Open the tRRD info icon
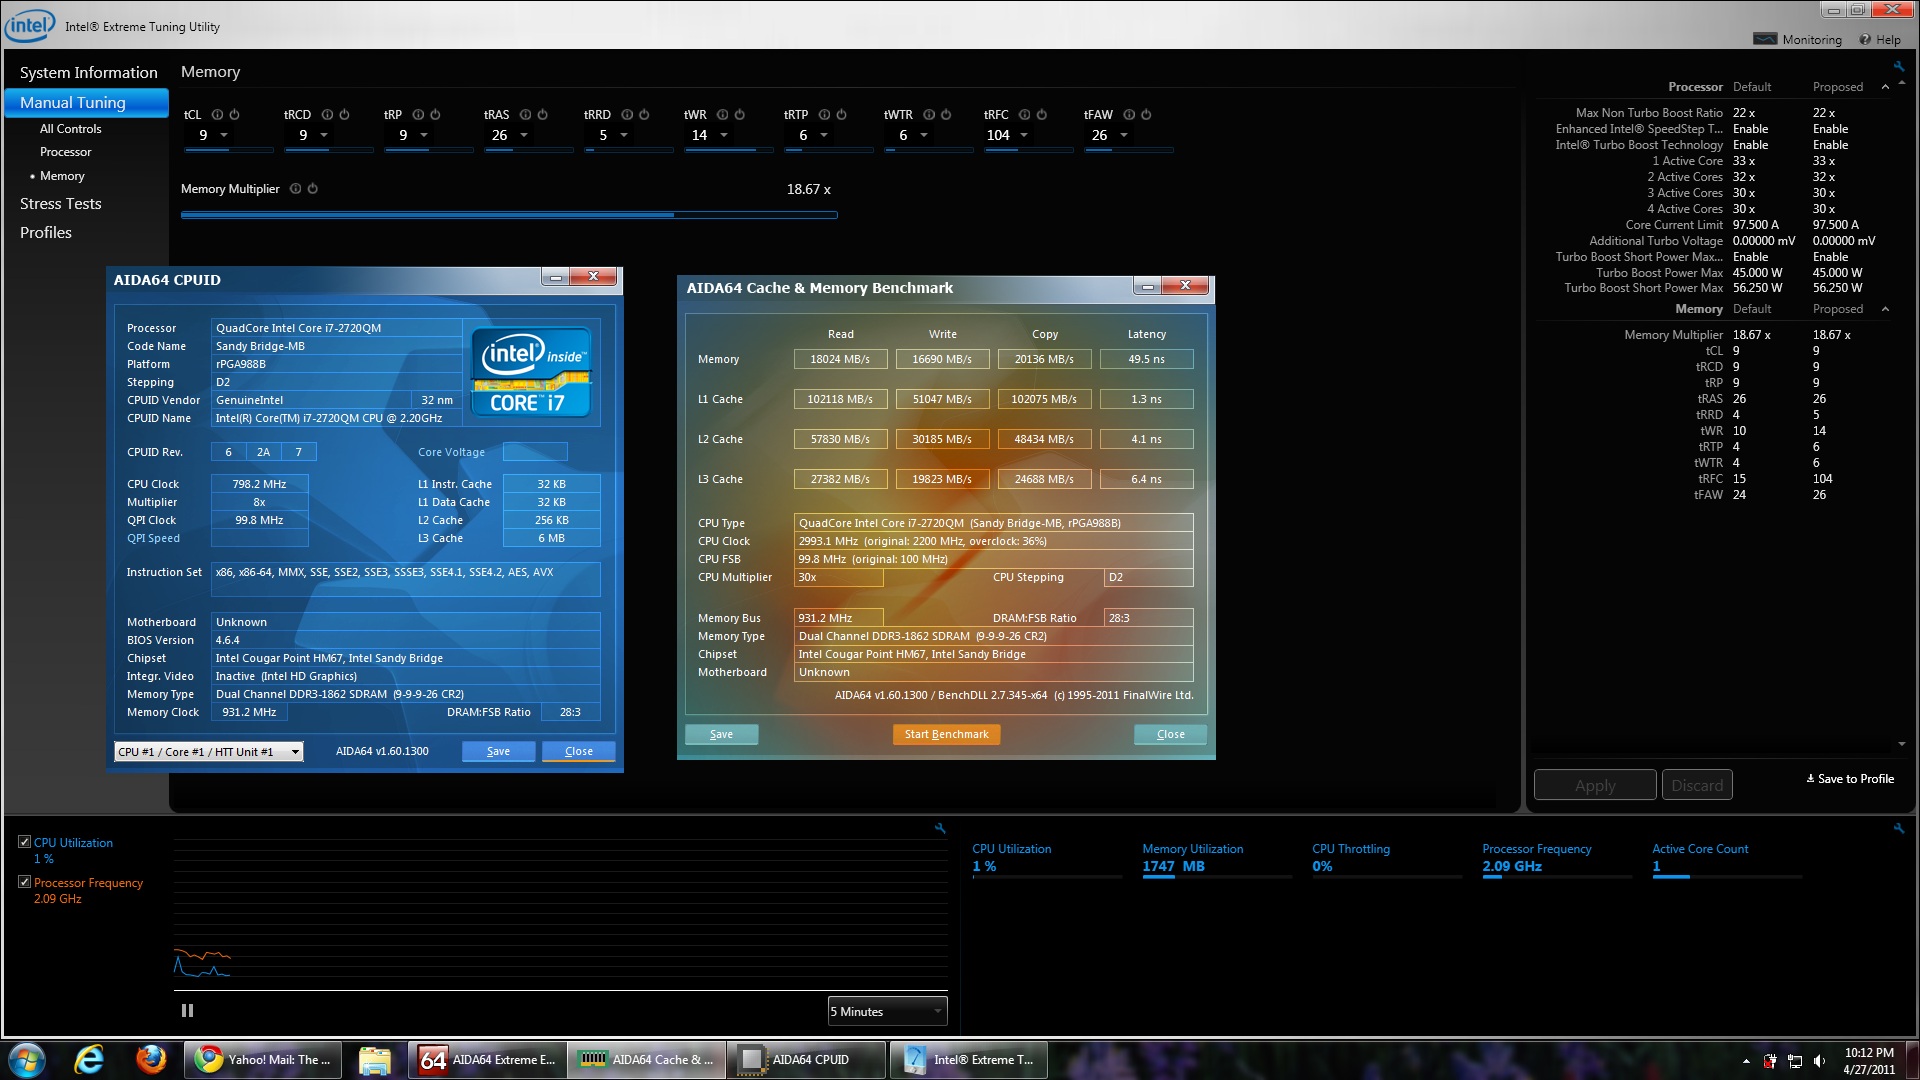The width and height of the screenshot is (1920, 1080). point(627,115)
